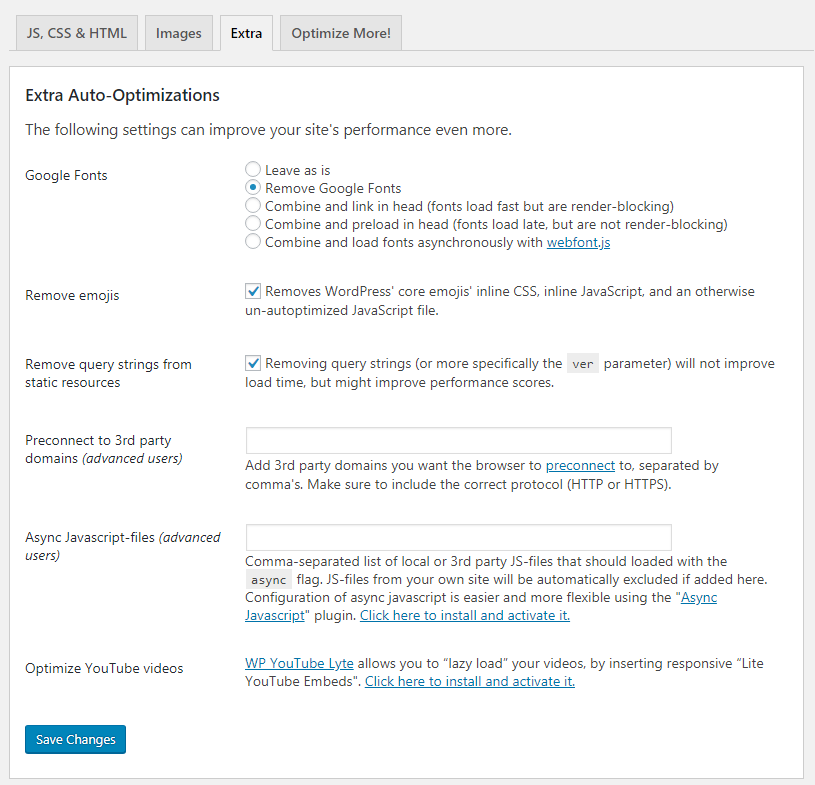Open the Optimize More! tab
The height and width of the screenshot is (785, 815).
tap(340, 33)
